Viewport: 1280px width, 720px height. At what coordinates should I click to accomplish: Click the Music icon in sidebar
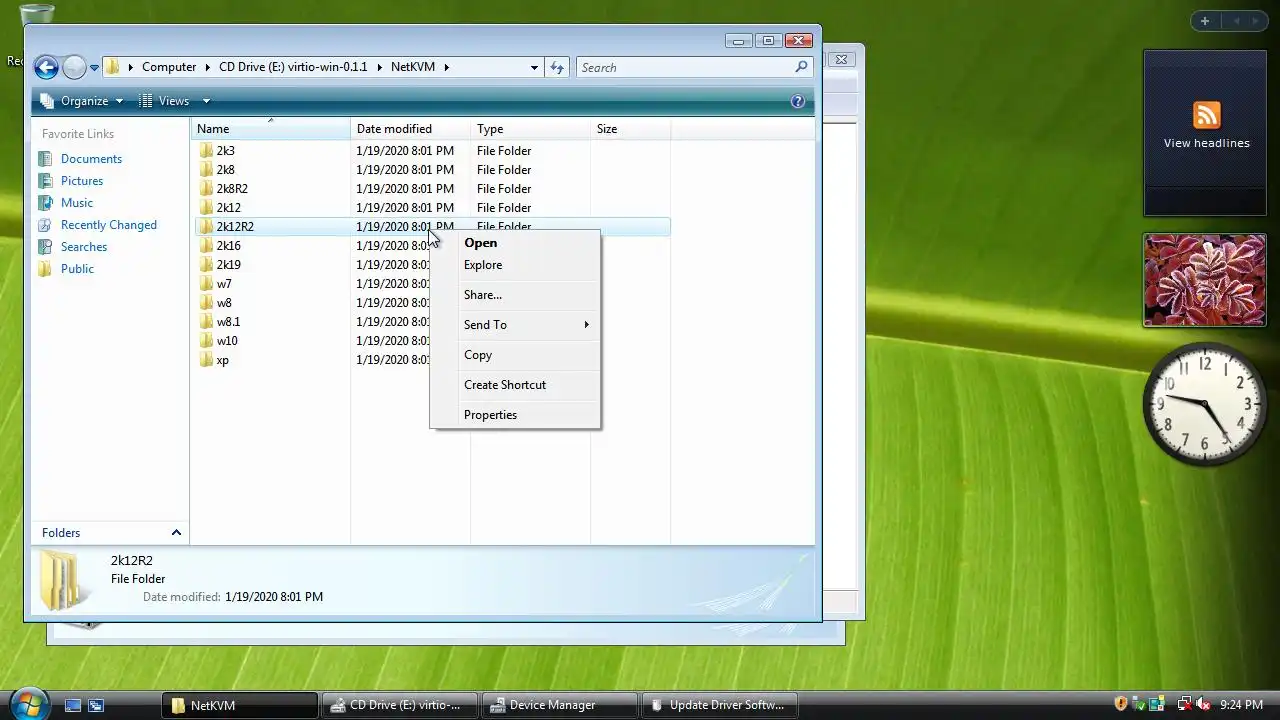(x=45, y=203)
